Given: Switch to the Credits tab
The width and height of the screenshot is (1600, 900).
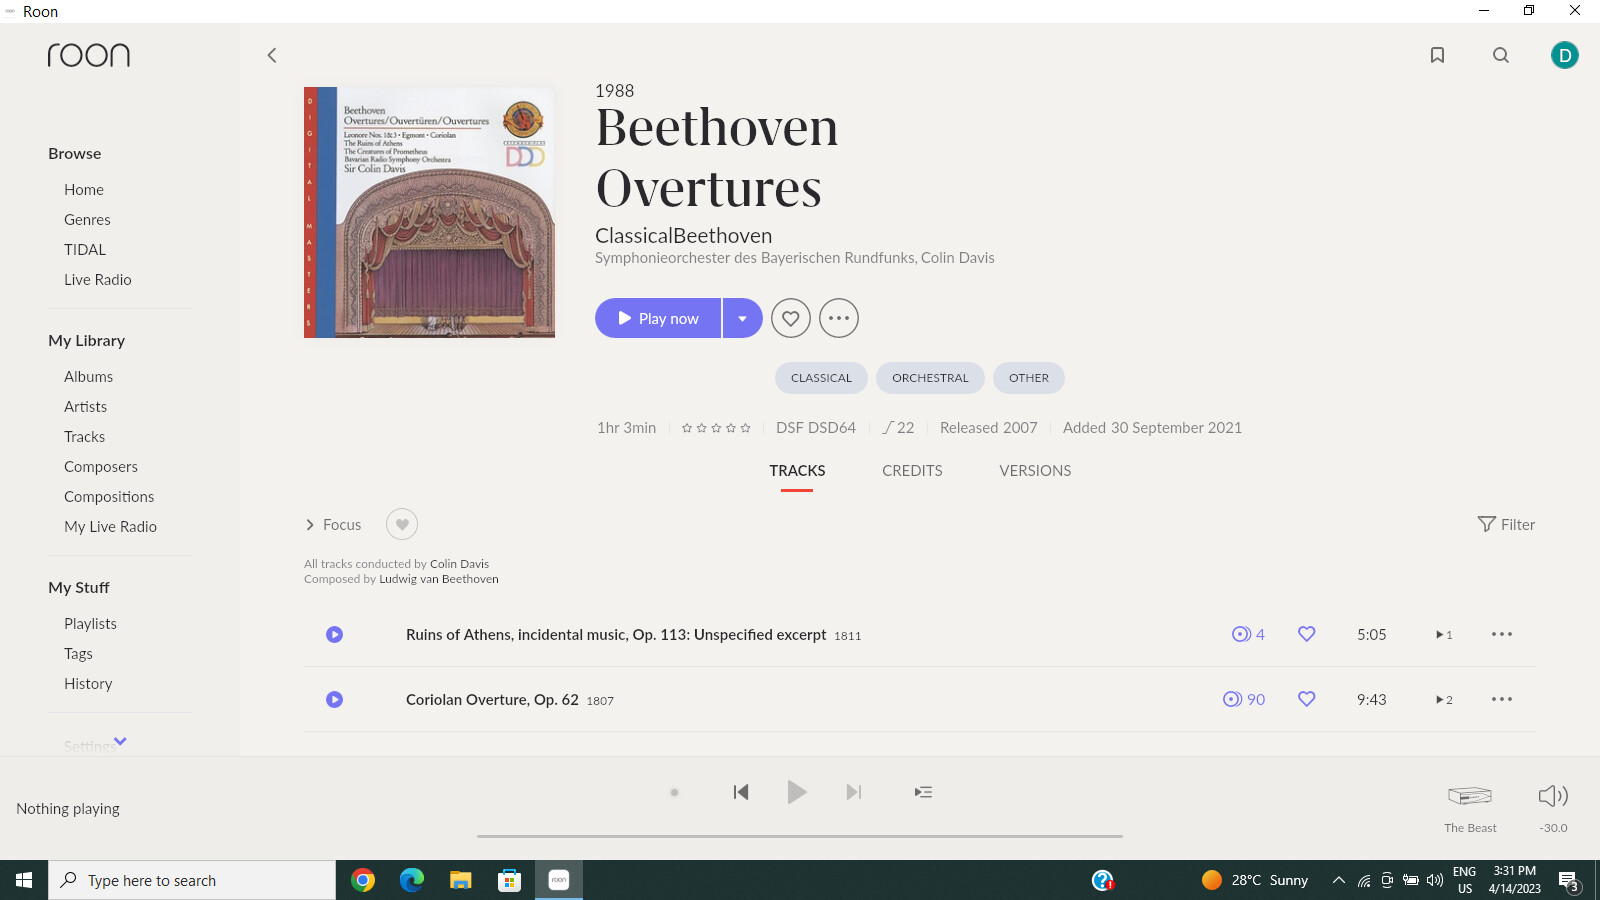Looking at the screenshot, I should [x=911, y=470].
